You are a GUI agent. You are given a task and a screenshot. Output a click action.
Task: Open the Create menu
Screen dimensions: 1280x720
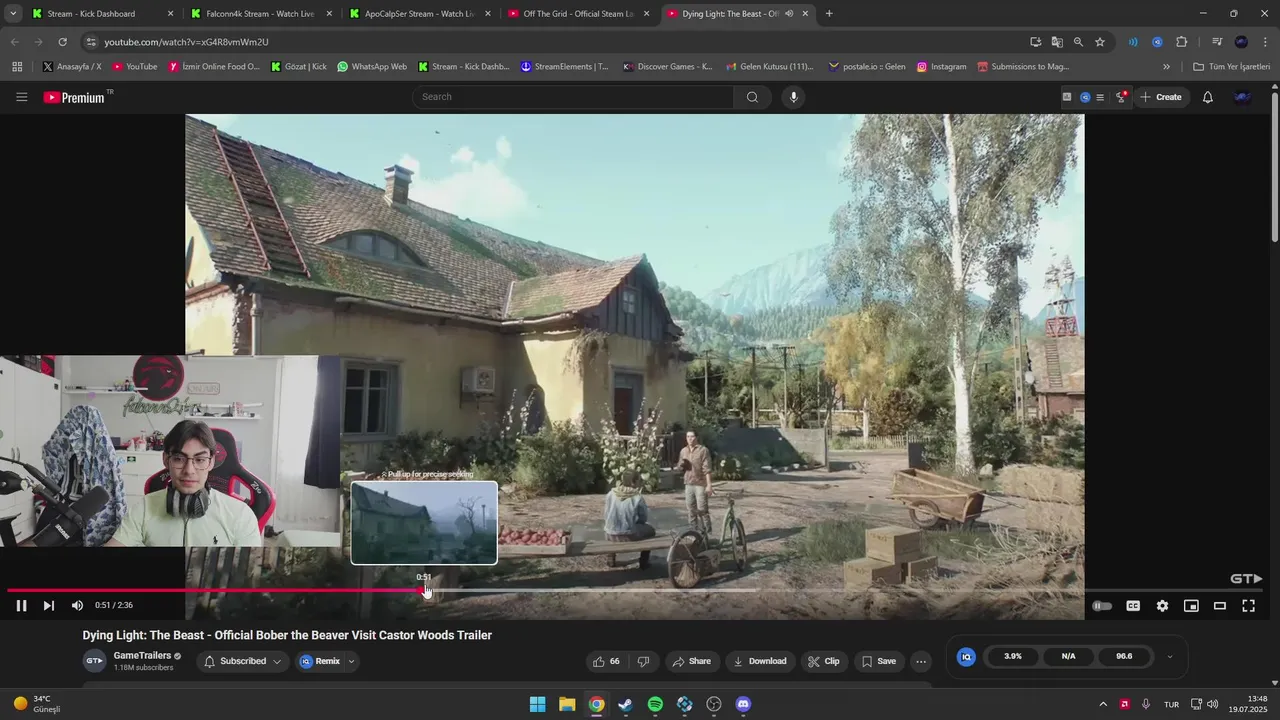click(x=1161, y=97)
